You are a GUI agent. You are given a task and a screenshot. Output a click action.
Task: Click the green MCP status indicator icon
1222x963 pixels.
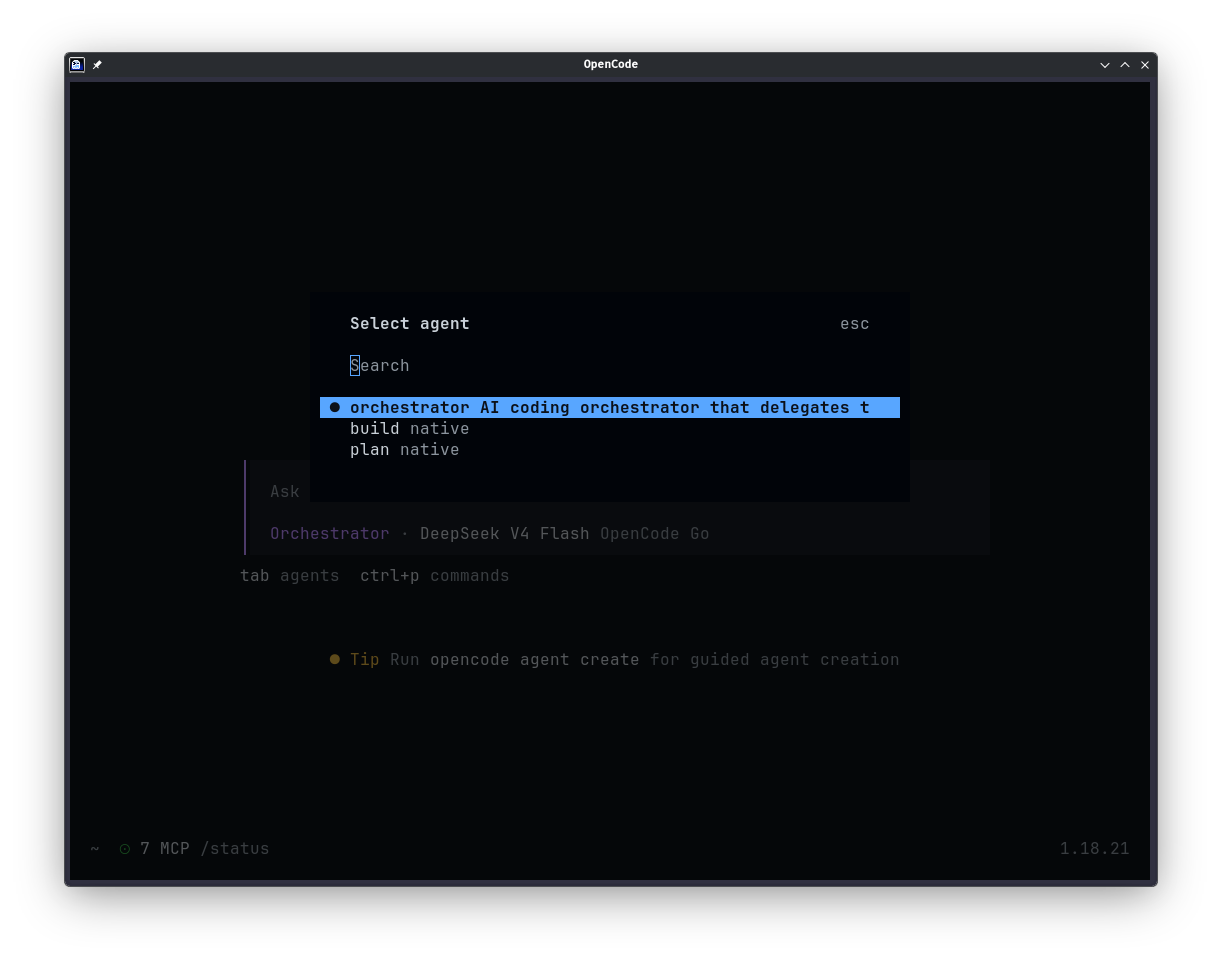tap(125, 848)
